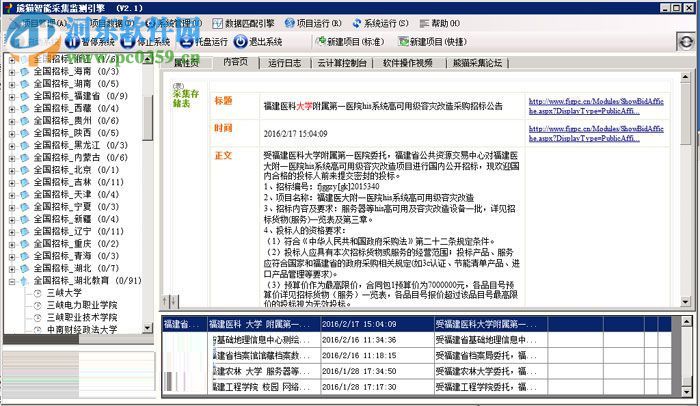Click the 项目运行 globe icon
Viewport: 700px width, 406px height.
(x=289, y=23)
